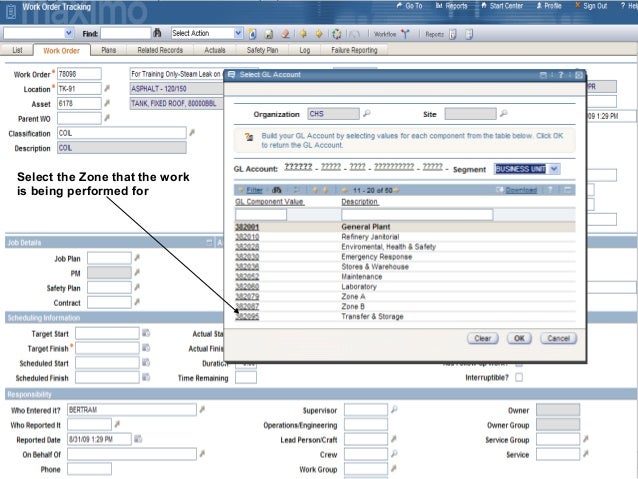Expand the Segment BUSINESS UNIT dropdown
Image resolution: width=638 pixels, height=479 pixels.
click(x=555, y=169)
